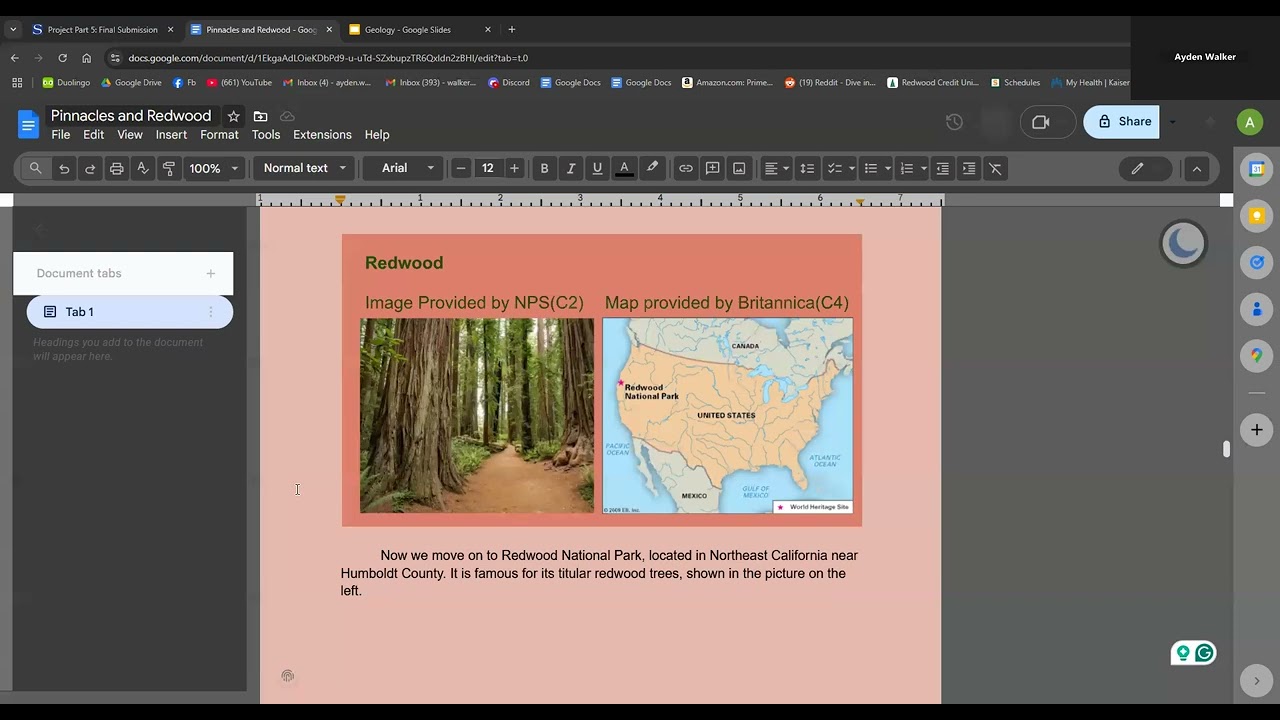Move document using folder icon
Screen dimensions: 1280x720
click(261, 116)
